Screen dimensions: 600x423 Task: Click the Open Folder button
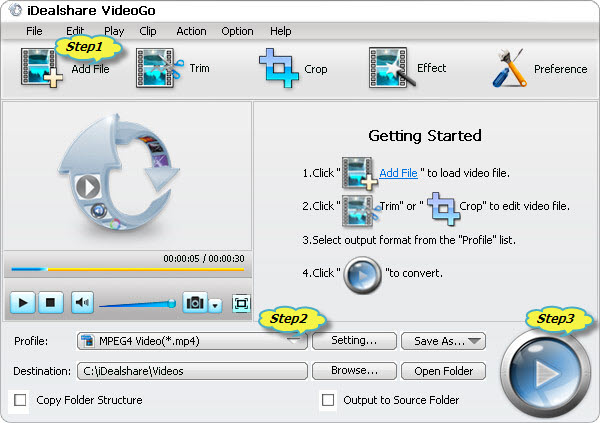443,371
